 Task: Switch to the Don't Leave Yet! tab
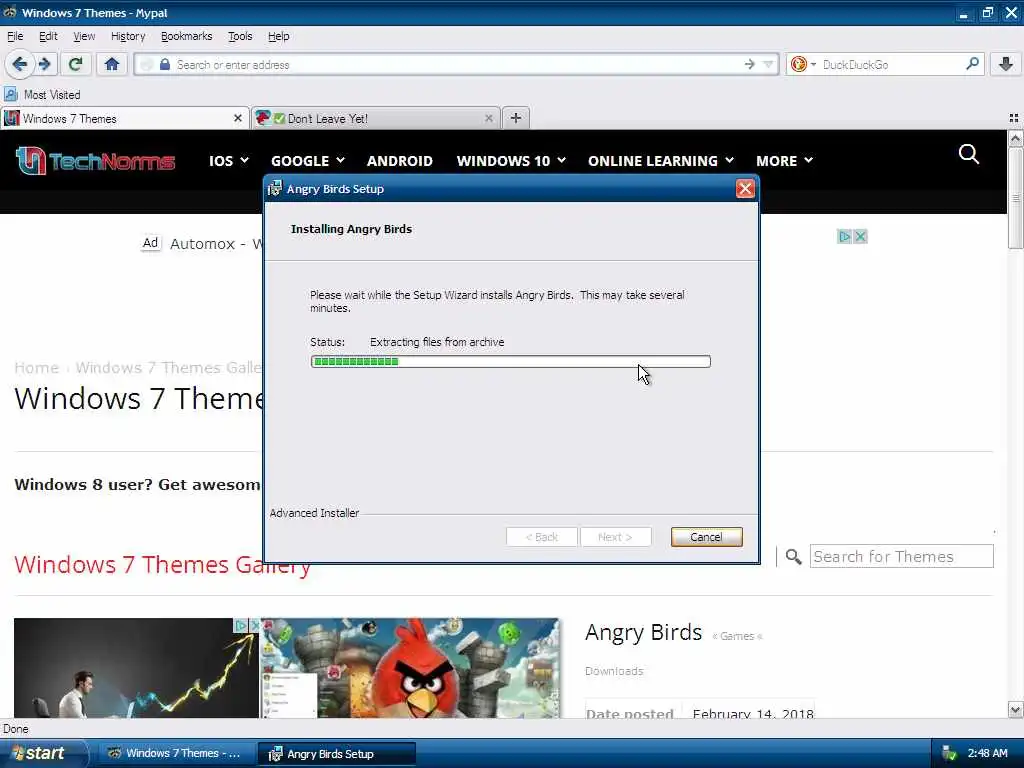tap(376, 118)
